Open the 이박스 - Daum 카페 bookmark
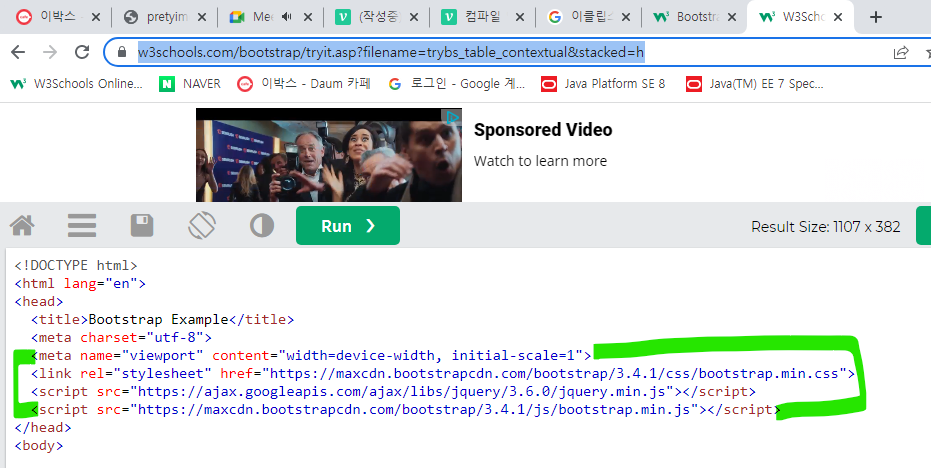The width and height of the screenshot is (931, 468). pos(303,84)
